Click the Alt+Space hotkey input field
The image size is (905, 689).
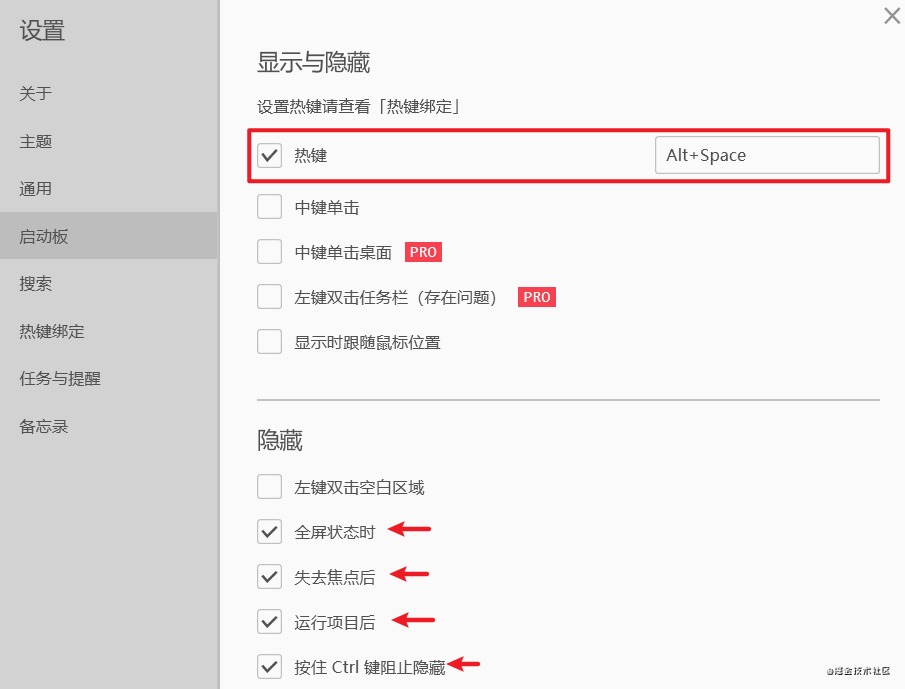point(767,155)
